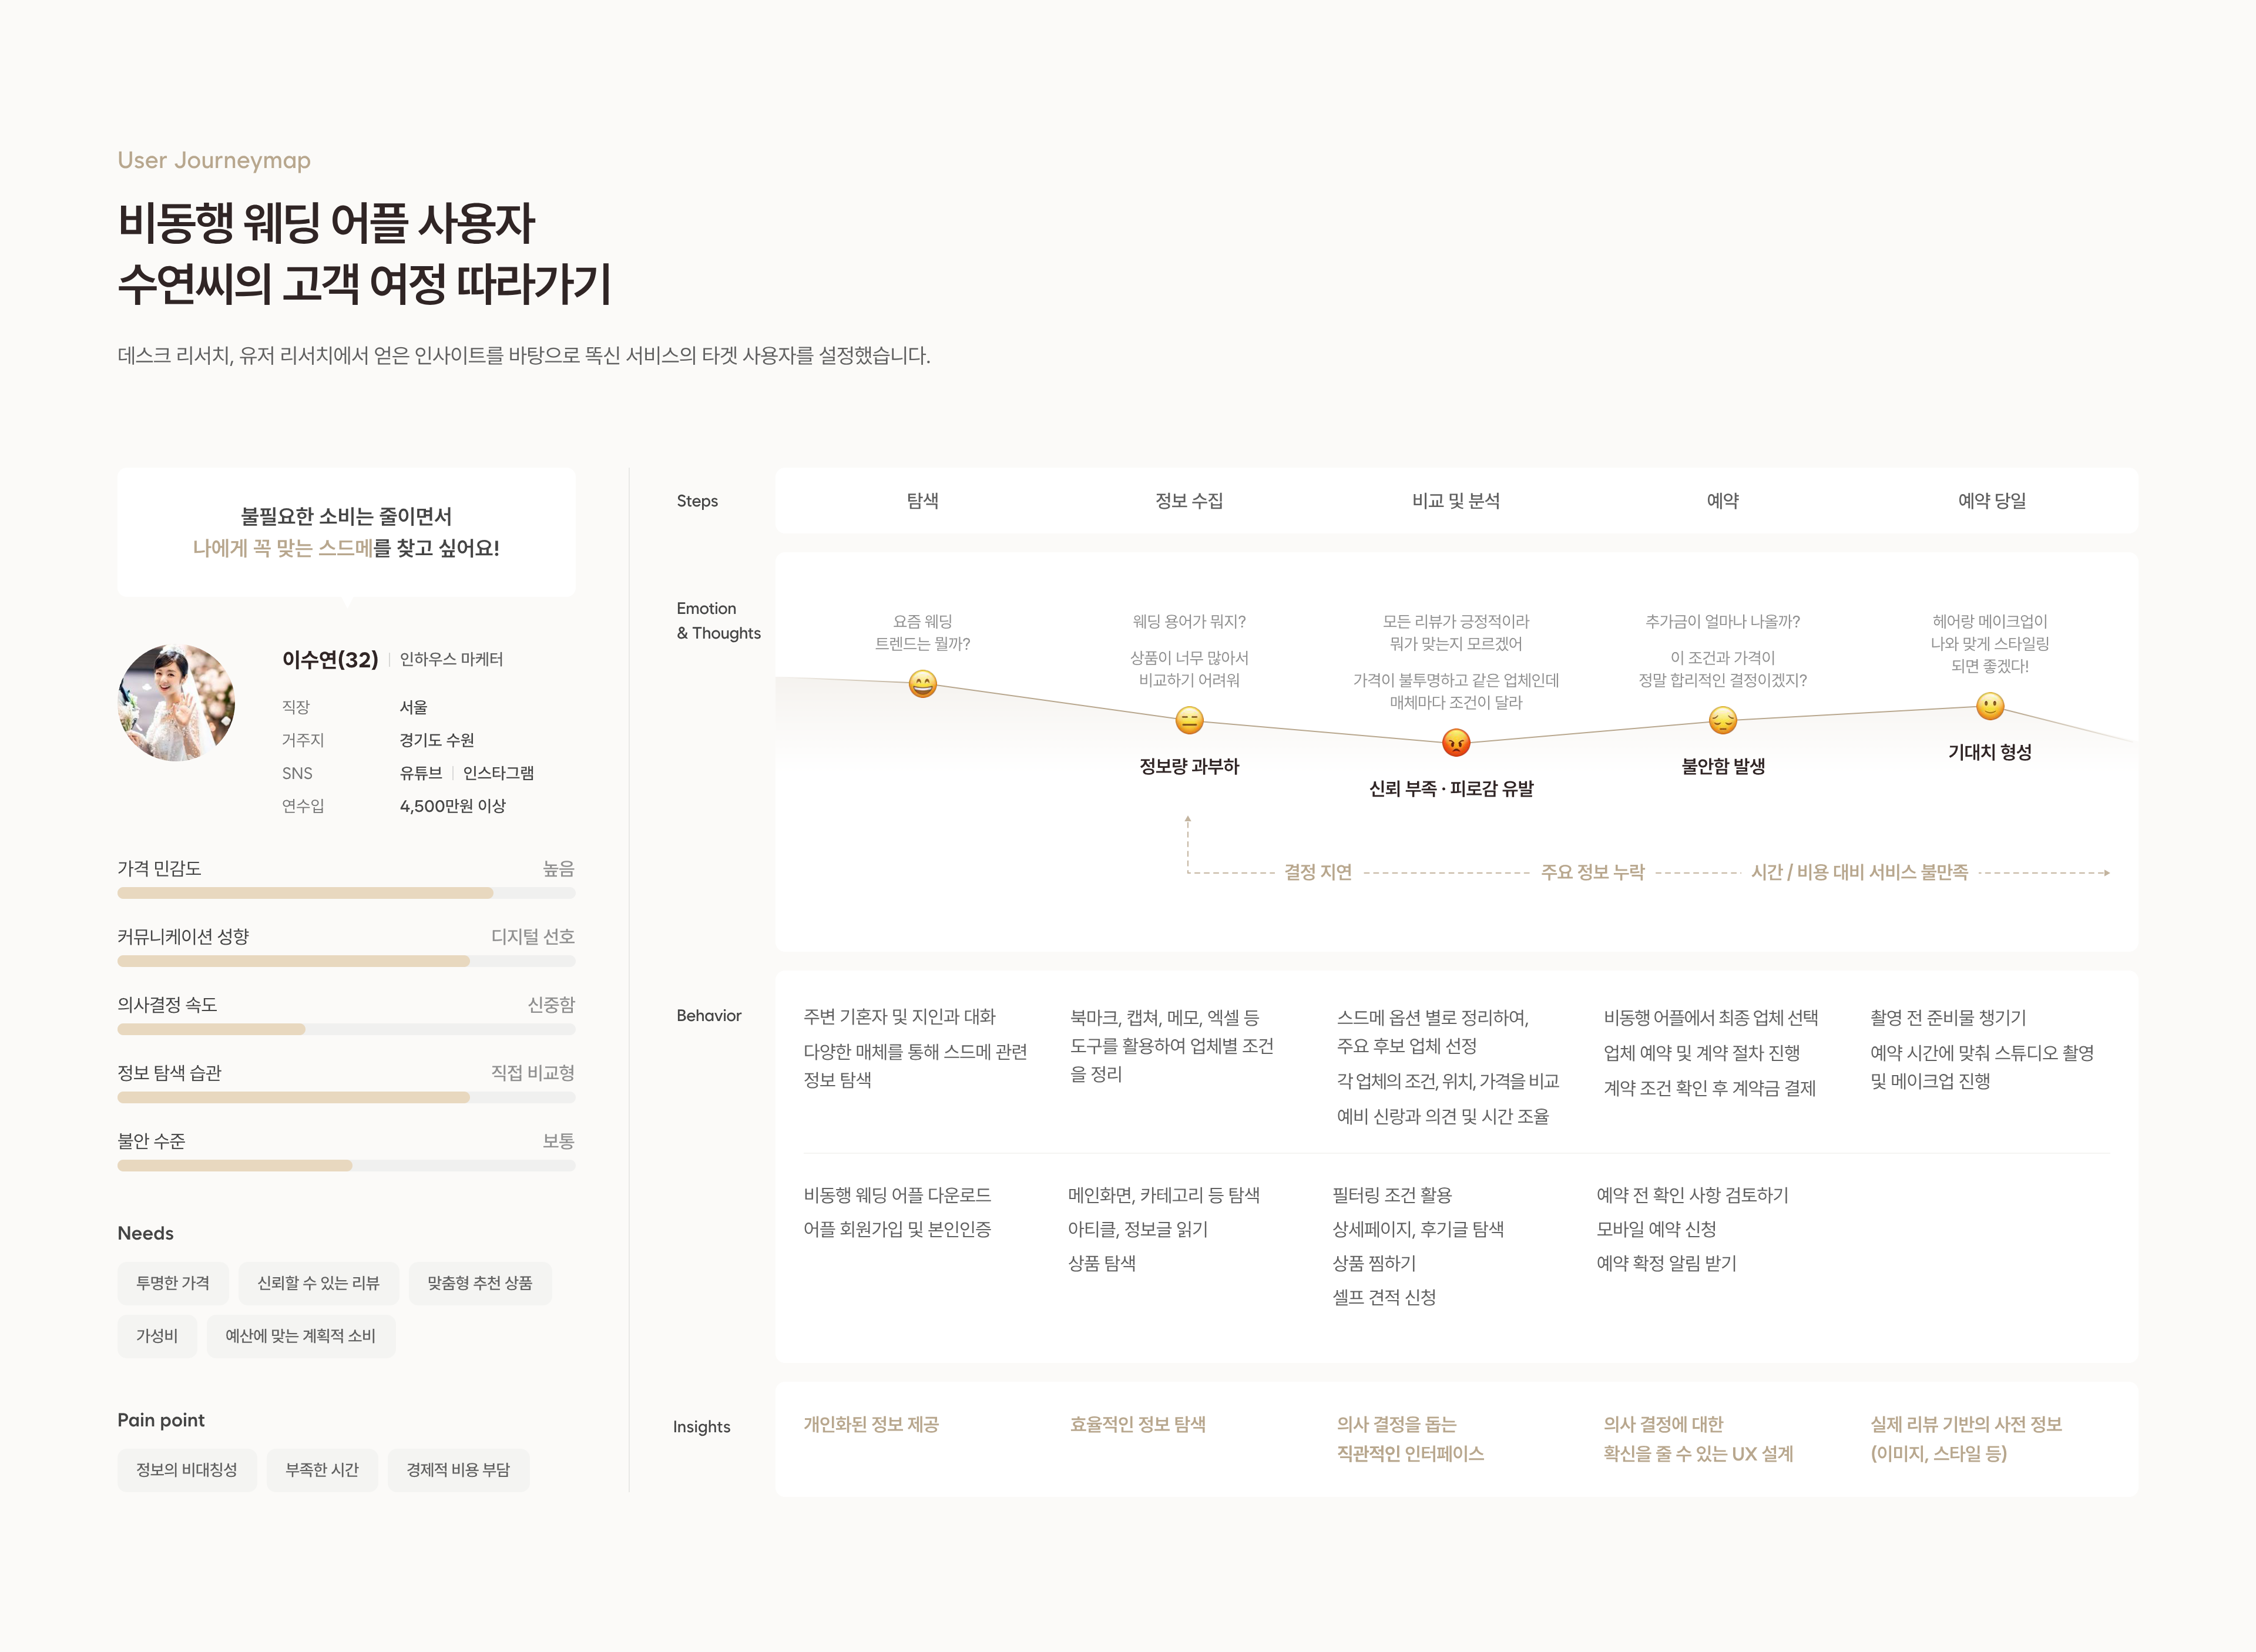Image resolution: width=2256 pixels, height=1652 pixels.
Task: Click the 상품 찜하기 behavior item
Action: [x=1374, y=1263]
